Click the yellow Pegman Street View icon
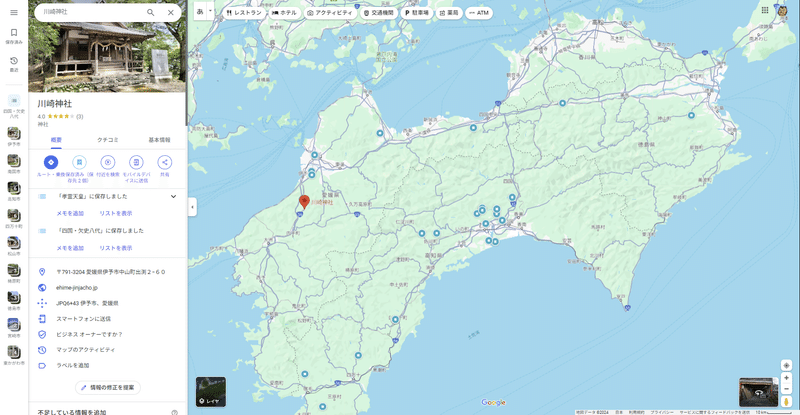Viewport: 800px width, 415px height. click(786, 402)
